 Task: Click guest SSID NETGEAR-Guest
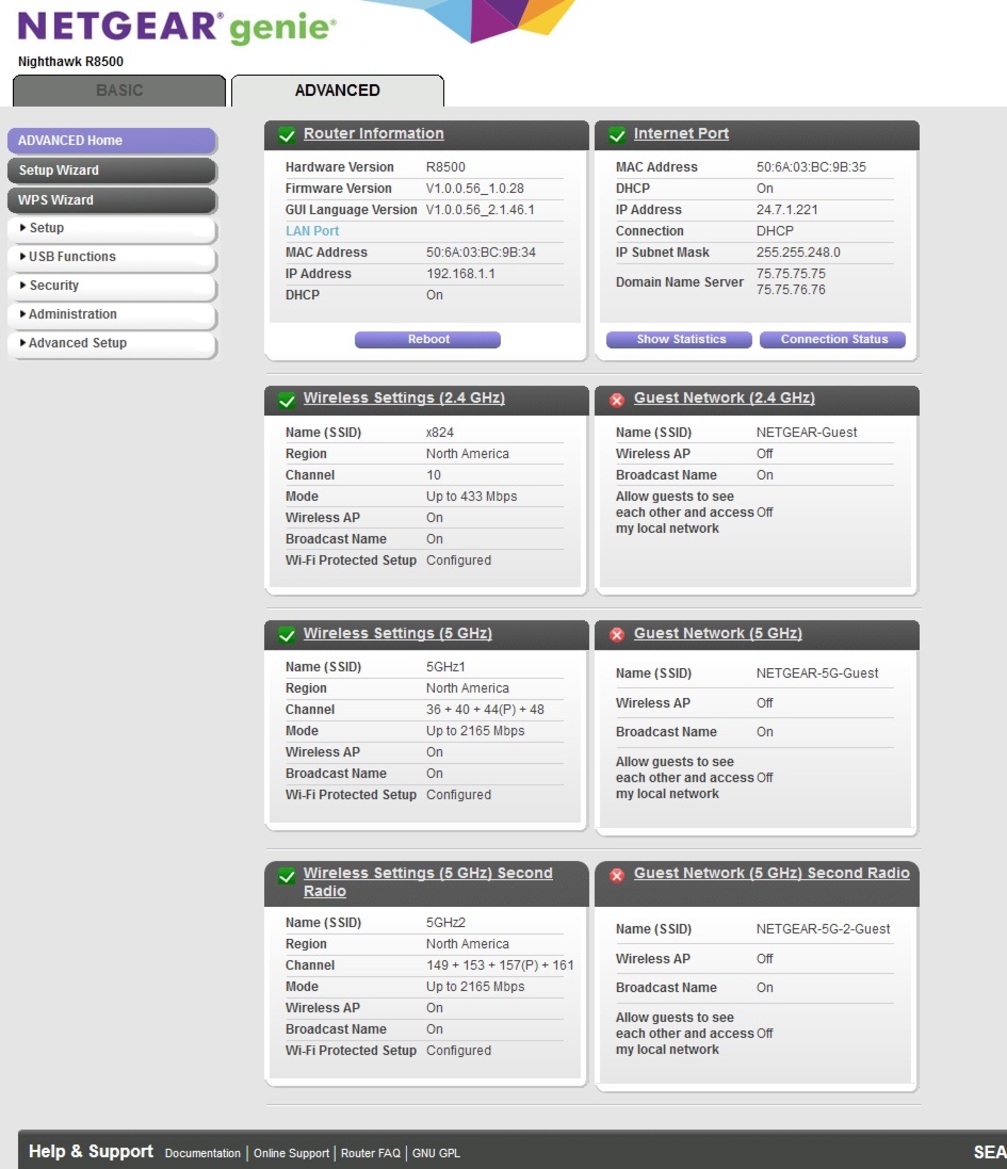point(806,432)
